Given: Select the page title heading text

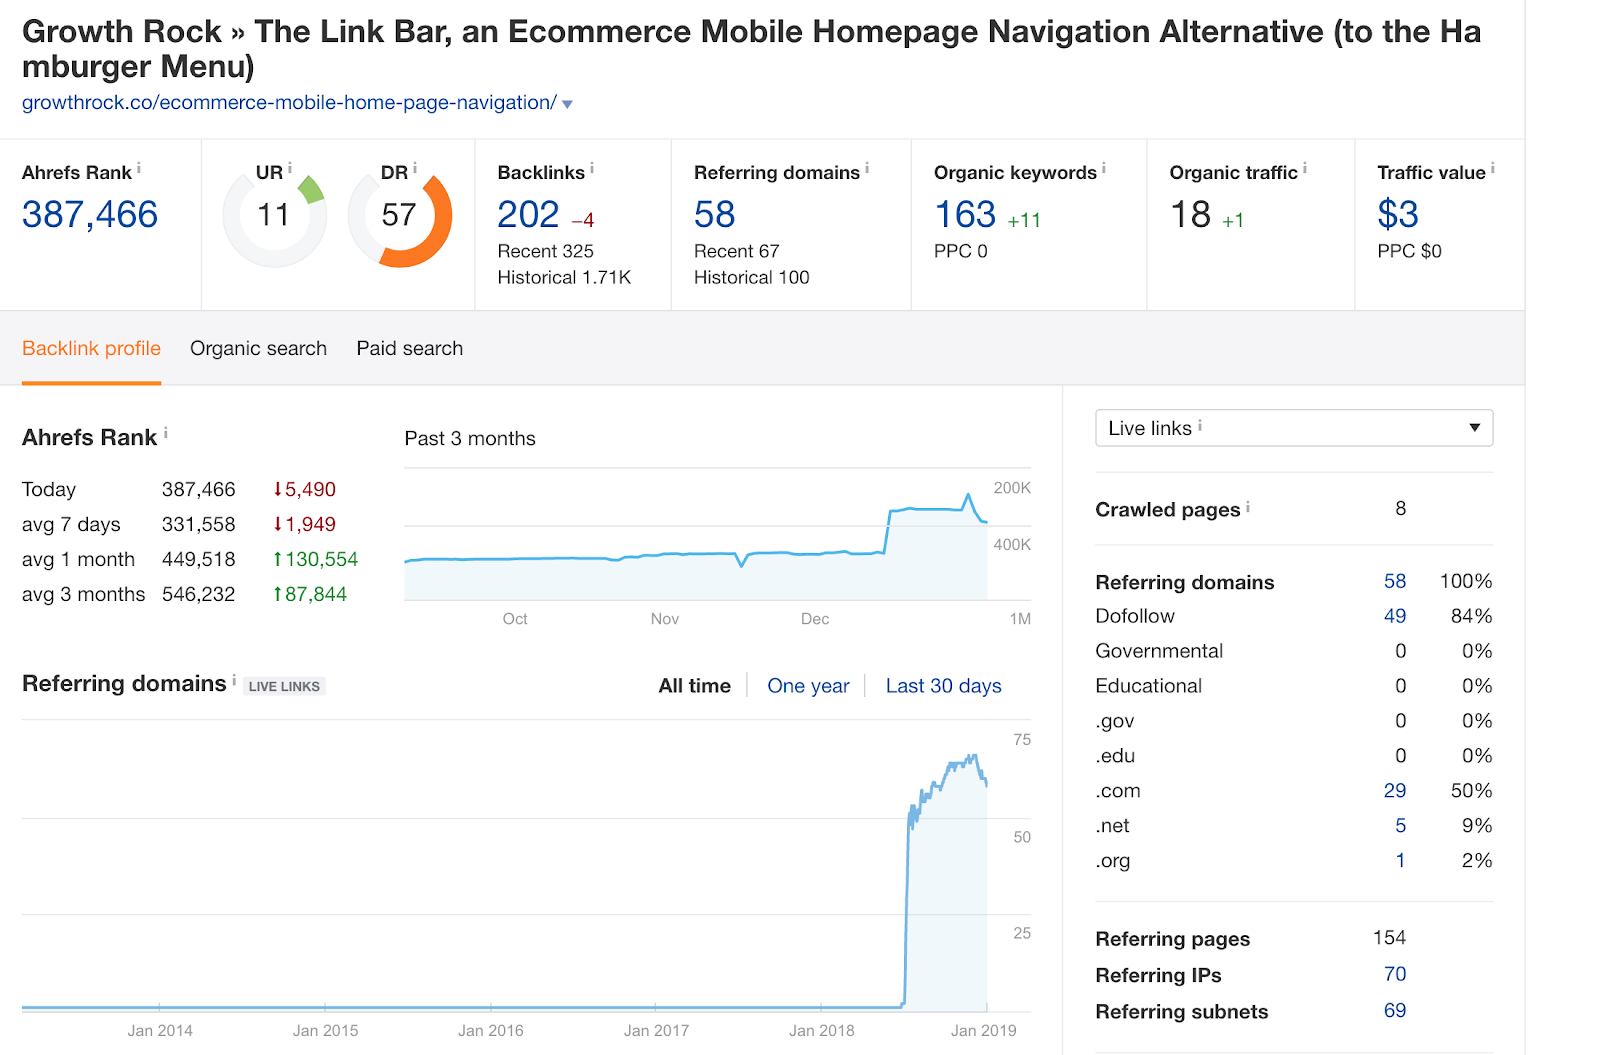Looking at the screenshot, I should point(751,49).
